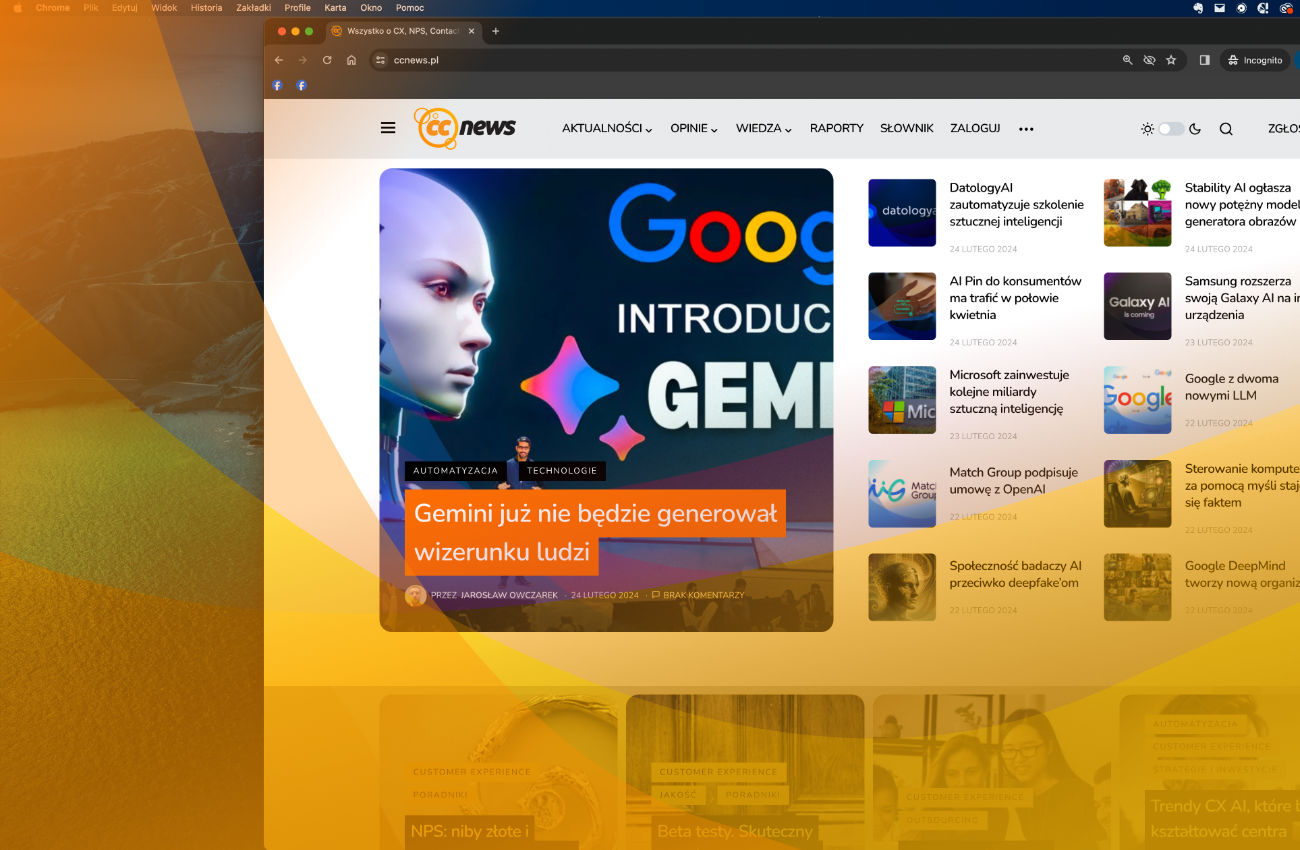Click the Incognito mode badge
Image resolution: width=1300 pixels, height=850 pixels.
pyautogui.click(x=1254, y=60)
